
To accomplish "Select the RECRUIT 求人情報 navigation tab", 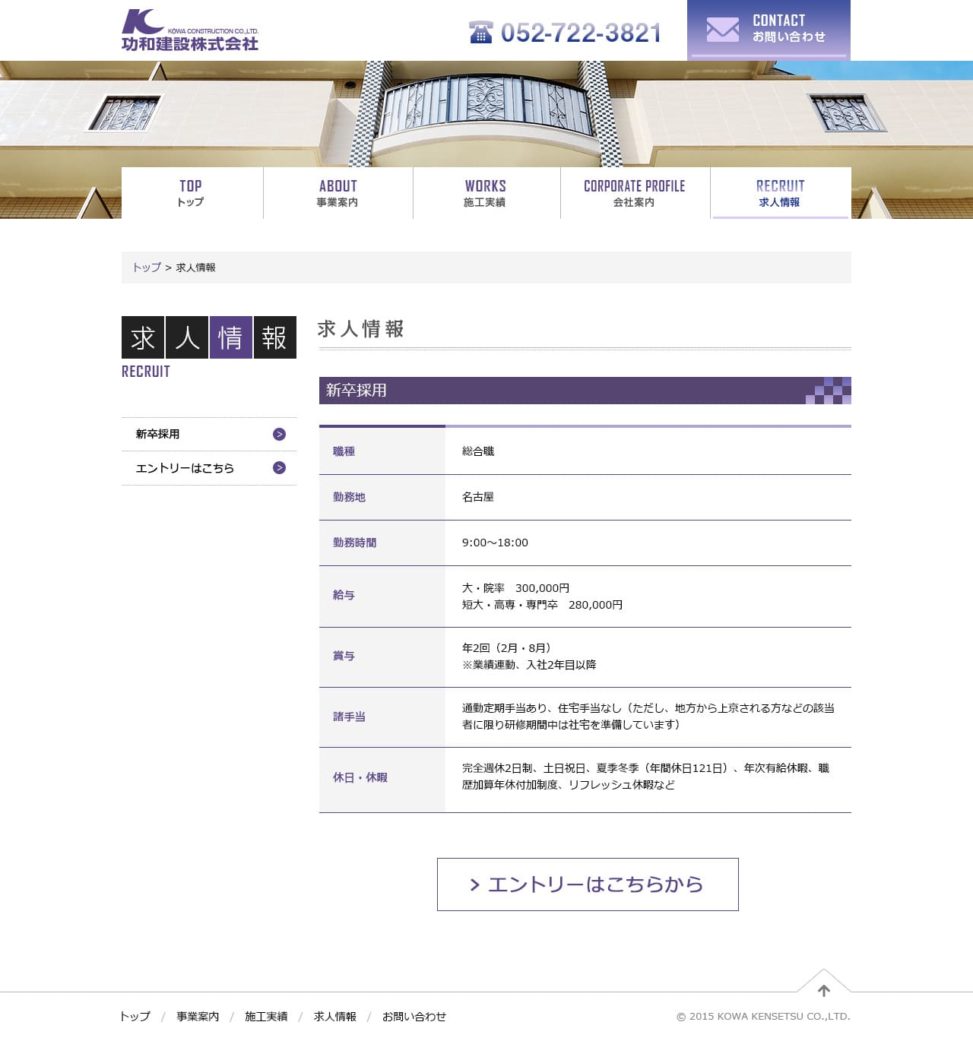I will click(780, 193).
